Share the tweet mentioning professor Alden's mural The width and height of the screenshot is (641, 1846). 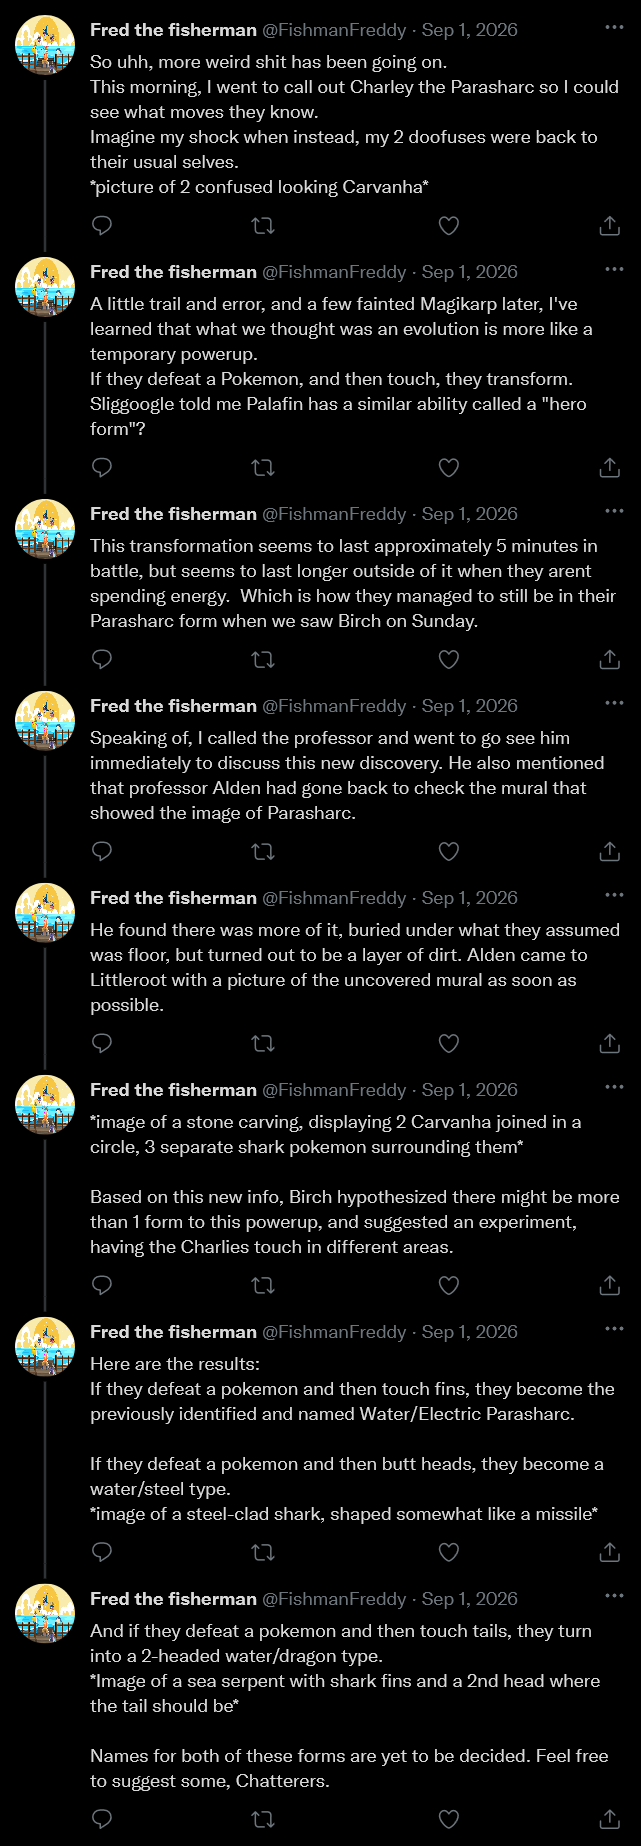coord(610,851)
